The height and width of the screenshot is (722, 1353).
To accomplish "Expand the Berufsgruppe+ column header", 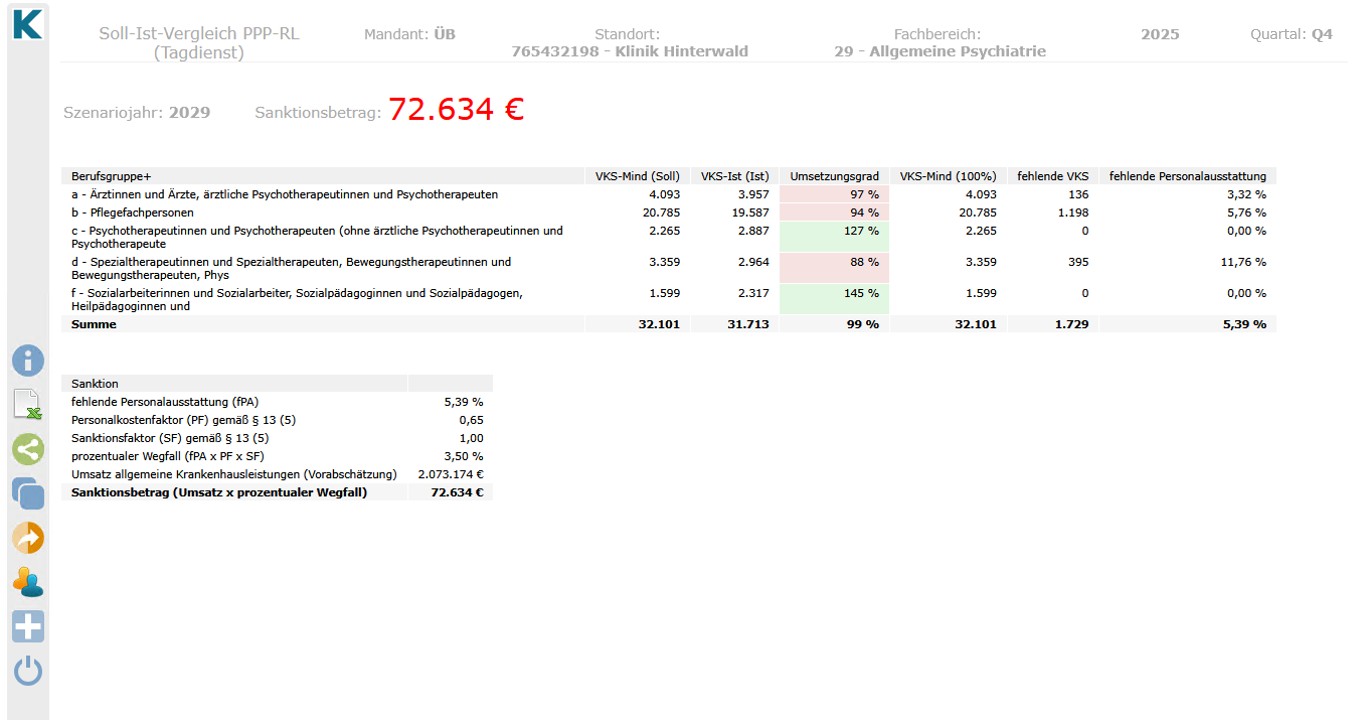I will 111,176.
